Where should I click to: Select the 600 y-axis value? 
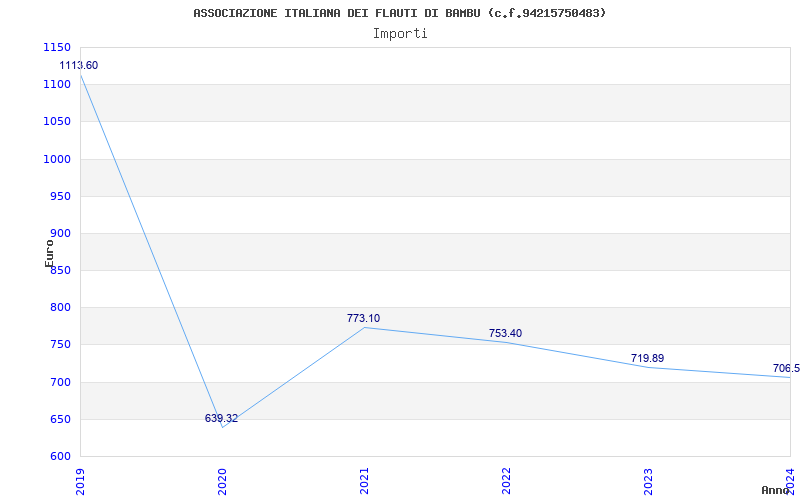click(x=60, y=457)
